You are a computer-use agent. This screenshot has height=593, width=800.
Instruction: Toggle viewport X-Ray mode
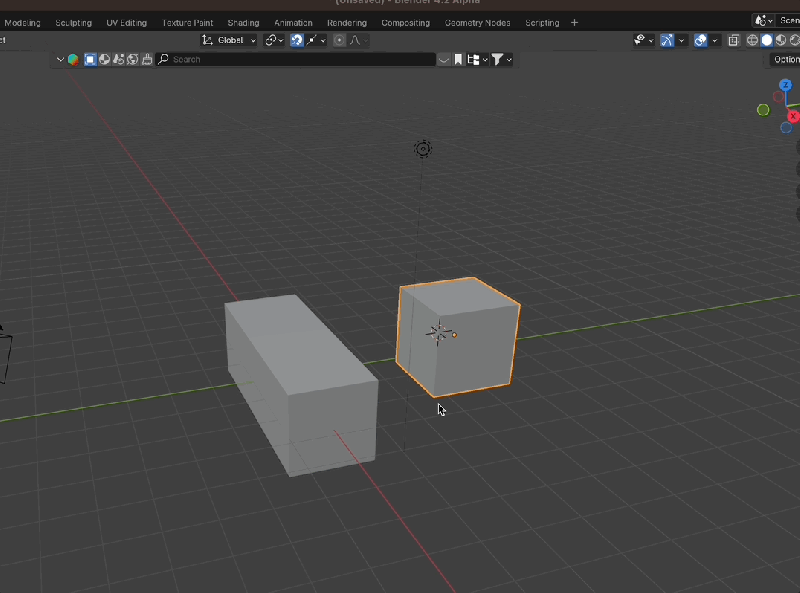tap(734, 40)
